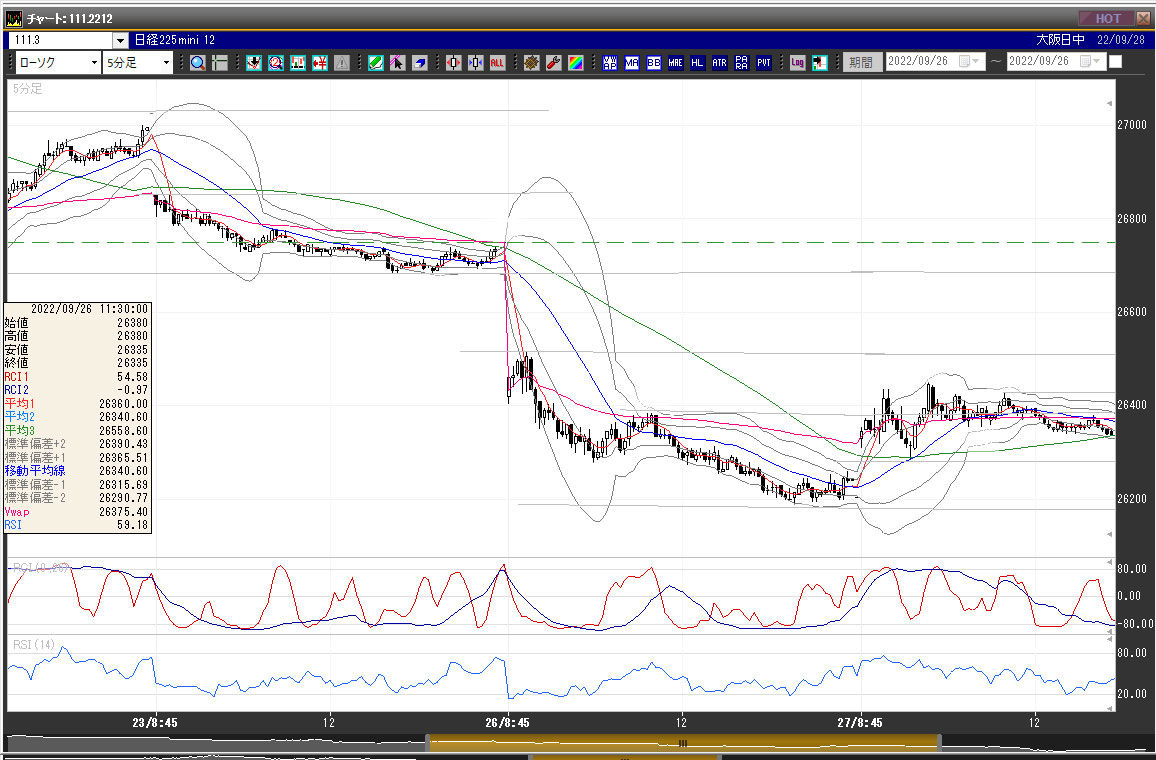Click the arrow marker at price pane bottom right

click(1110, 534)
